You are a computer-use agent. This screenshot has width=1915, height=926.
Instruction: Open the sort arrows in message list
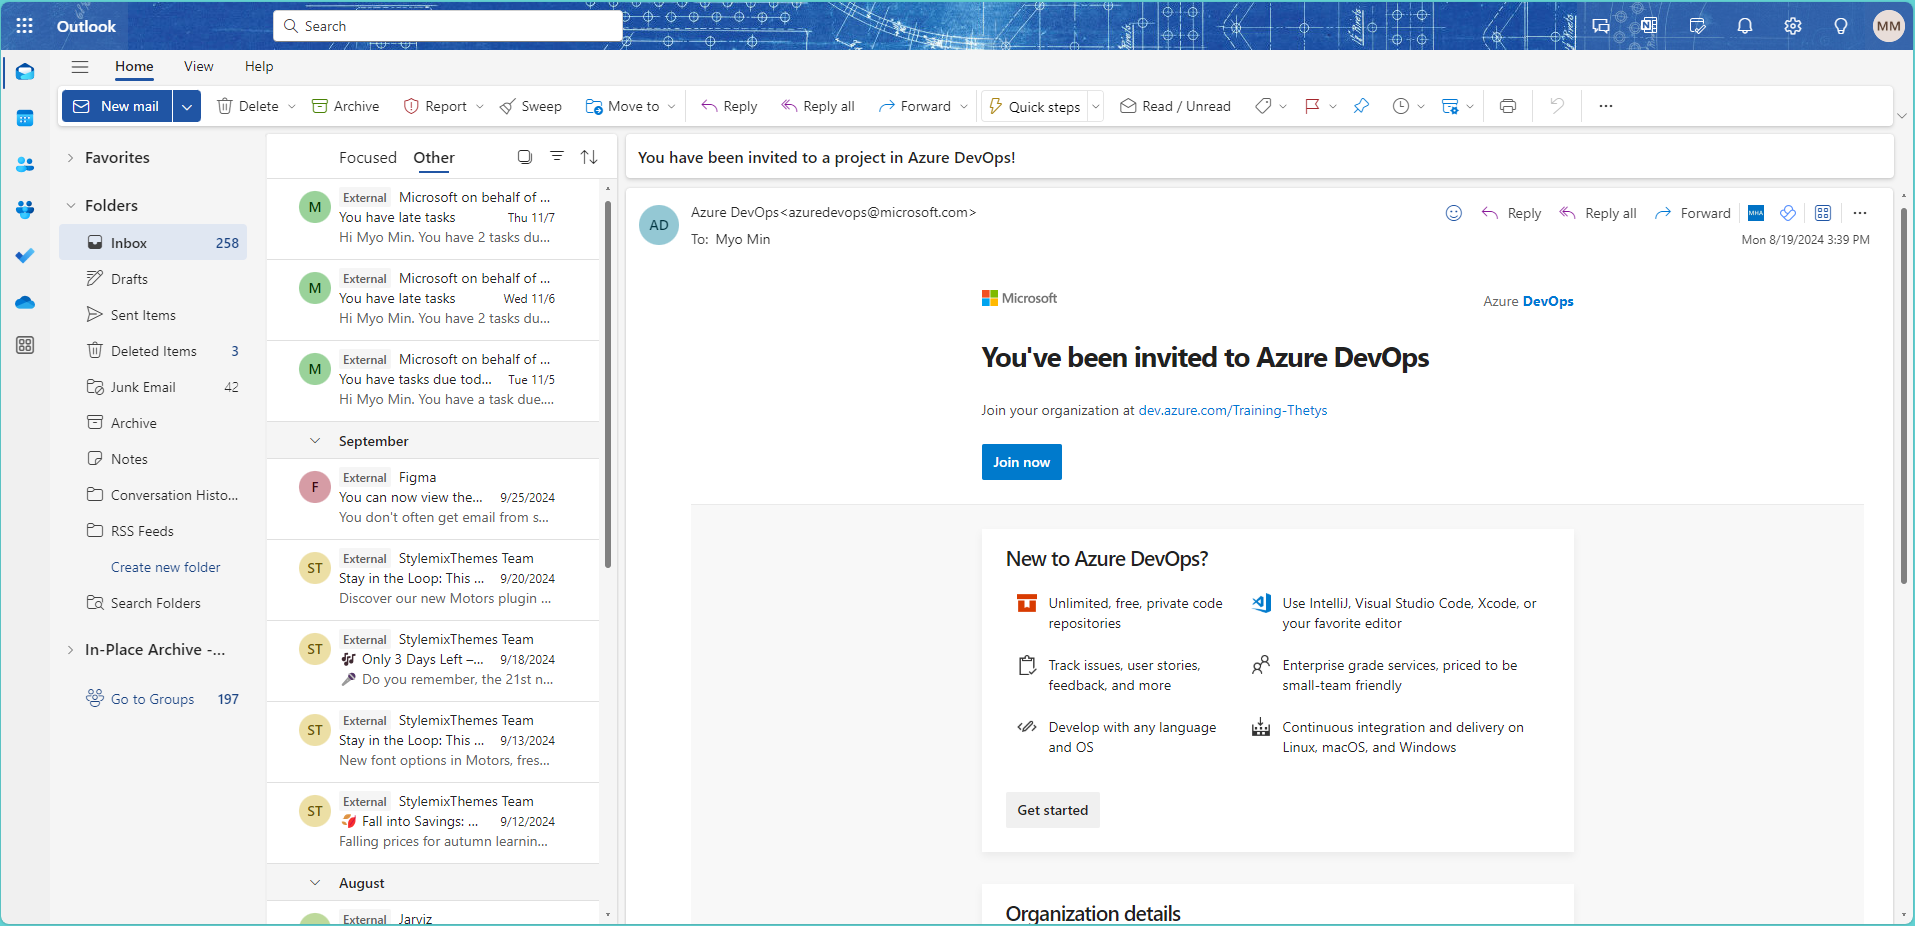click(x=589, y=157)
